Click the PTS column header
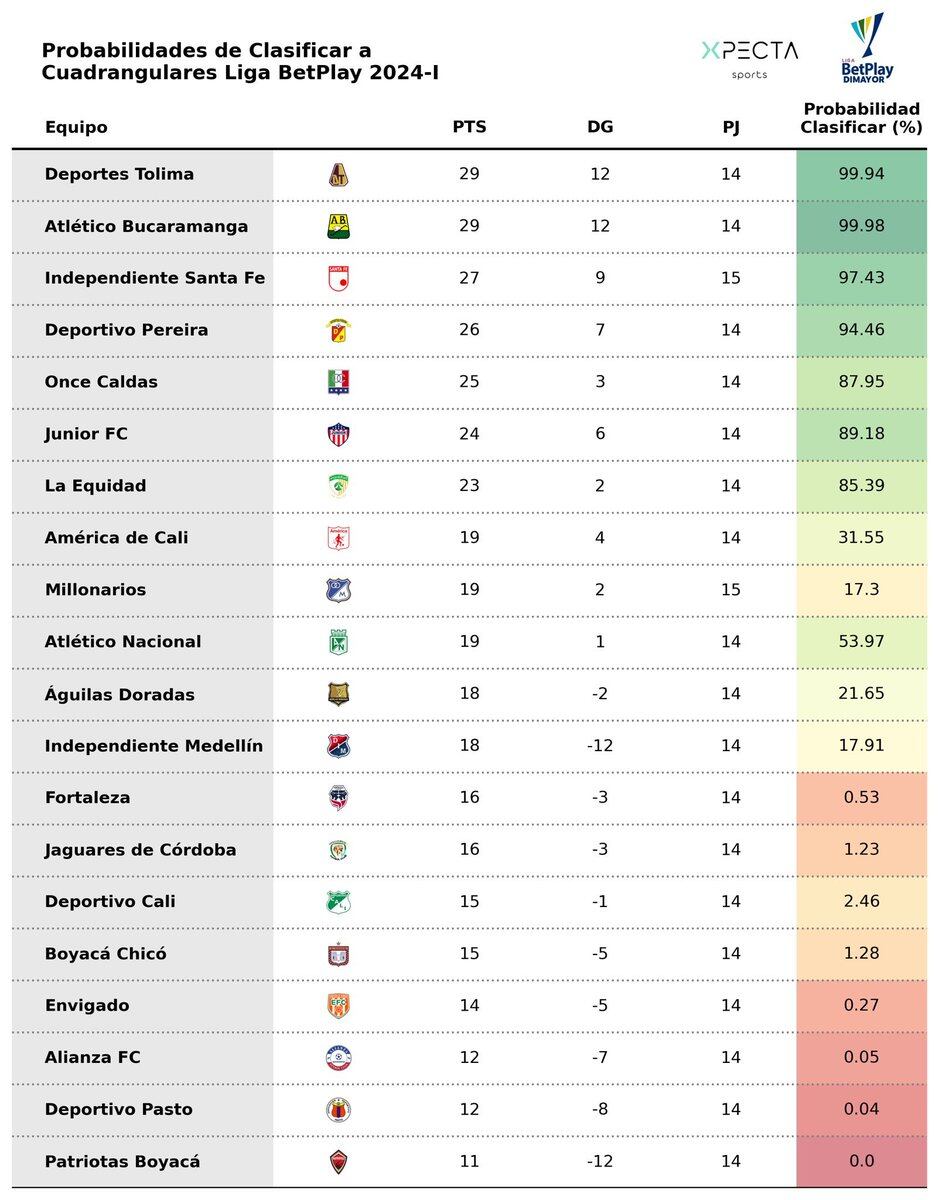 pos(469,127)
